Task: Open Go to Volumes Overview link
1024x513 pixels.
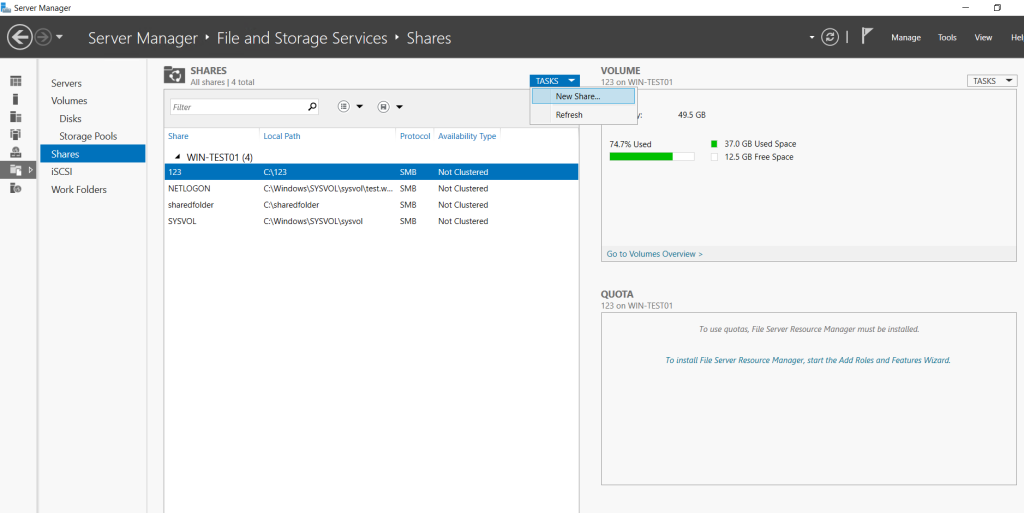Action: click(654, 254)
